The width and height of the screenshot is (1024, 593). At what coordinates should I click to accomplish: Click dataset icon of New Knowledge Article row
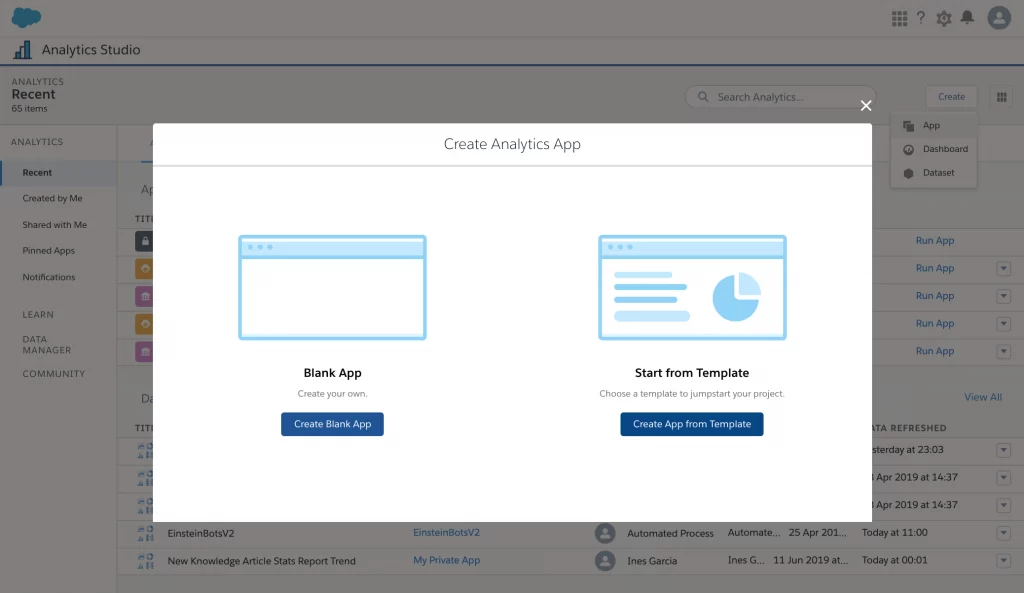[x=145, y=560]
